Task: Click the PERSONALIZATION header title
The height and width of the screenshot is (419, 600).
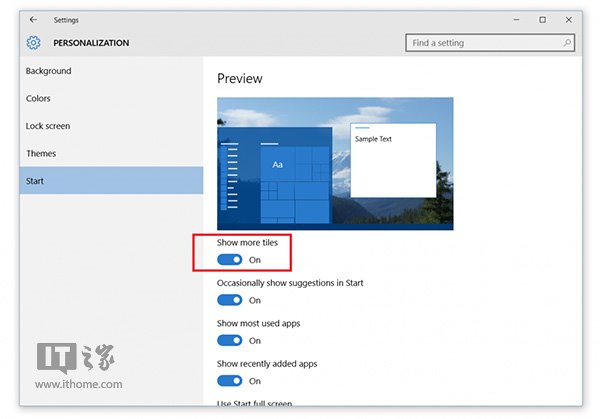Action: coord(91,43)
